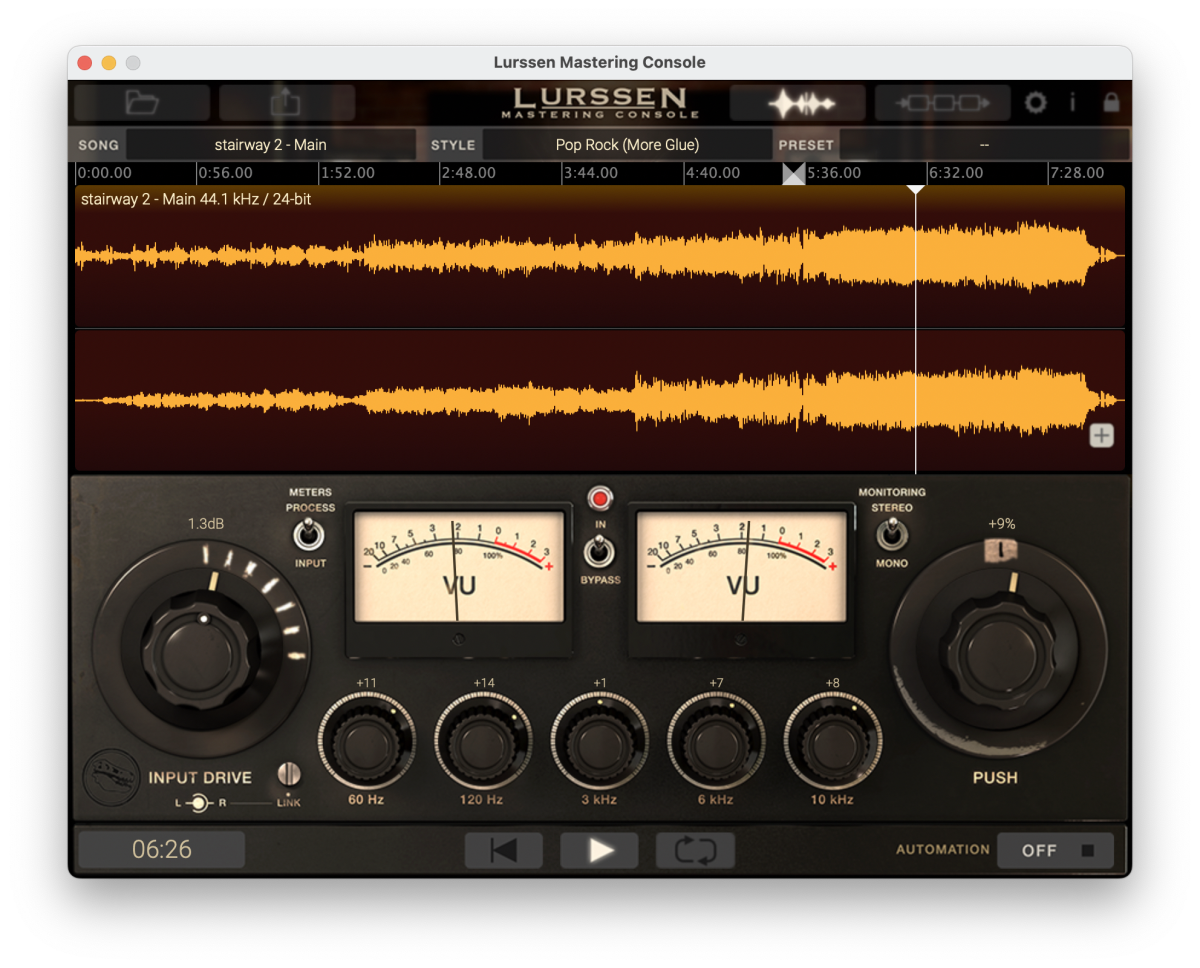Click the round badge logo beside Input Drive
This screenshot has width=1200, height=968.
tap(111, 778)
